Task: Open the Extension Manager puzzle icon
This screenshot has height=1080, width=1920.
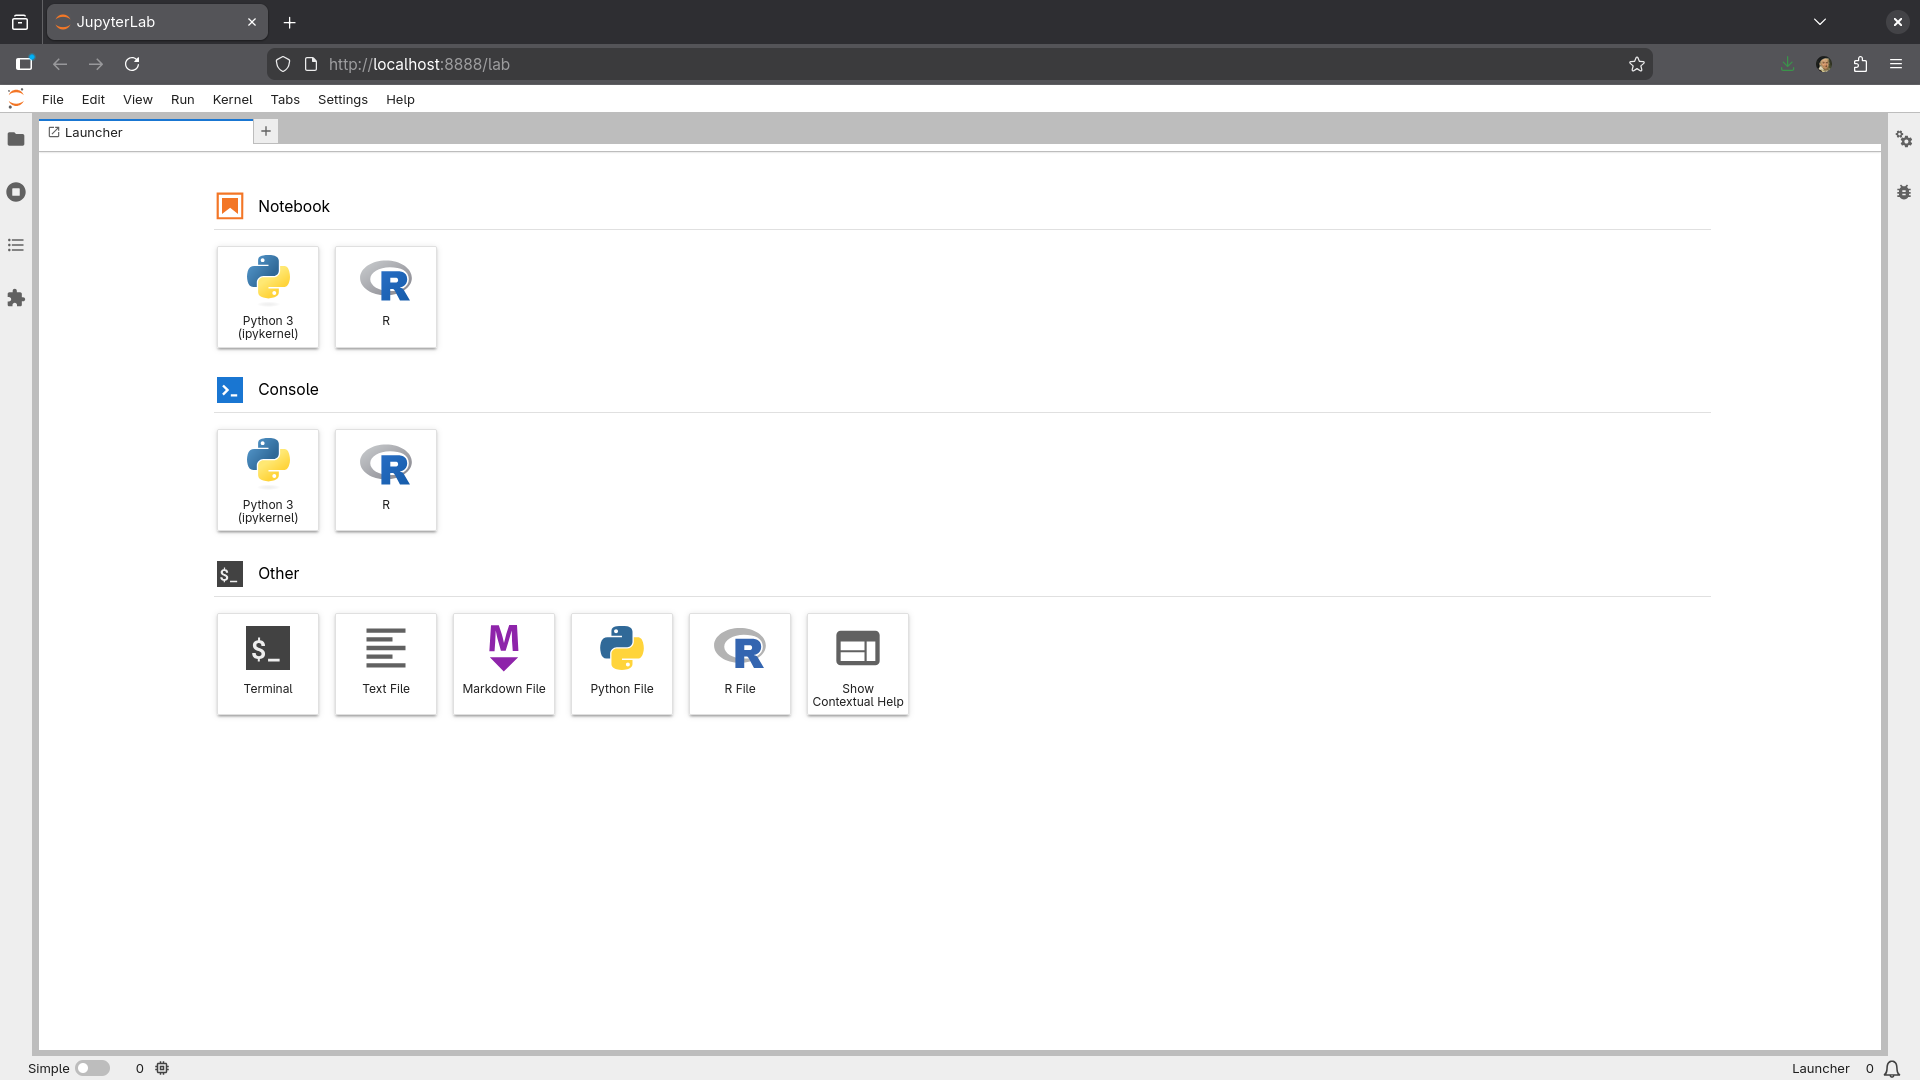Action: click(x=16, y=298)
